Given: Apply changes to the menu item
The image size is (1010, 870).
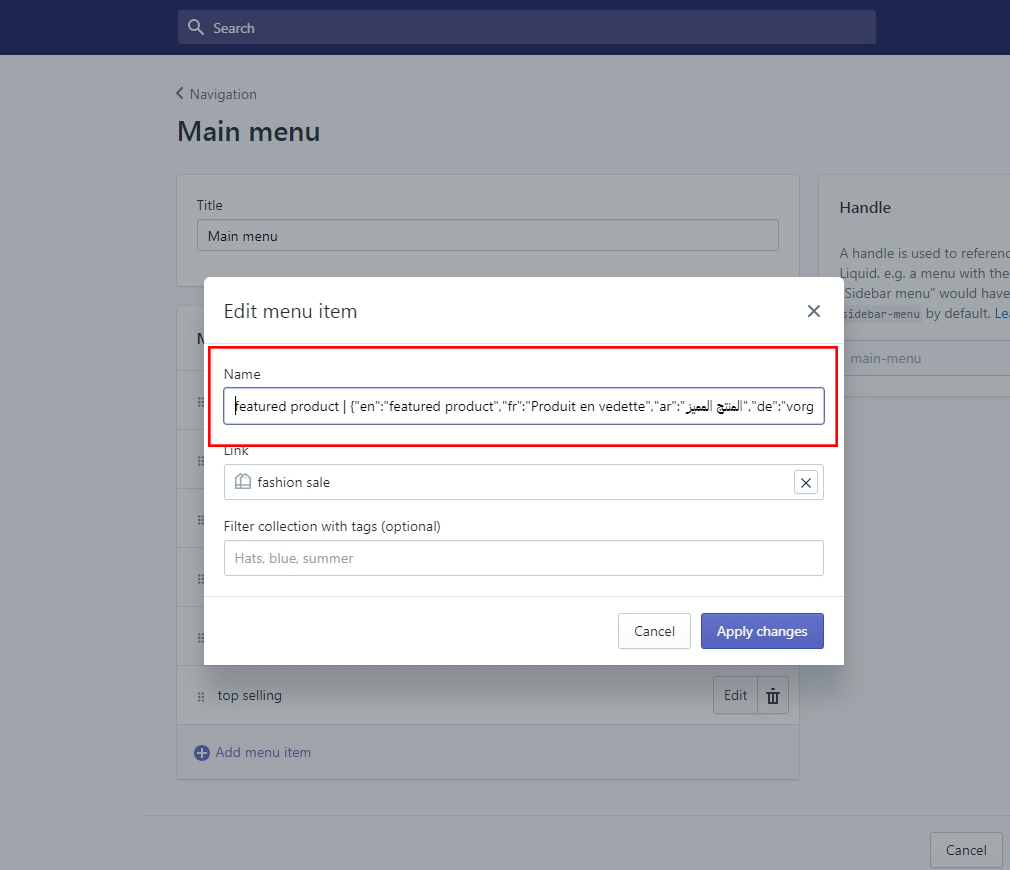Looking at the screenshot, I should tap(761, 631).
